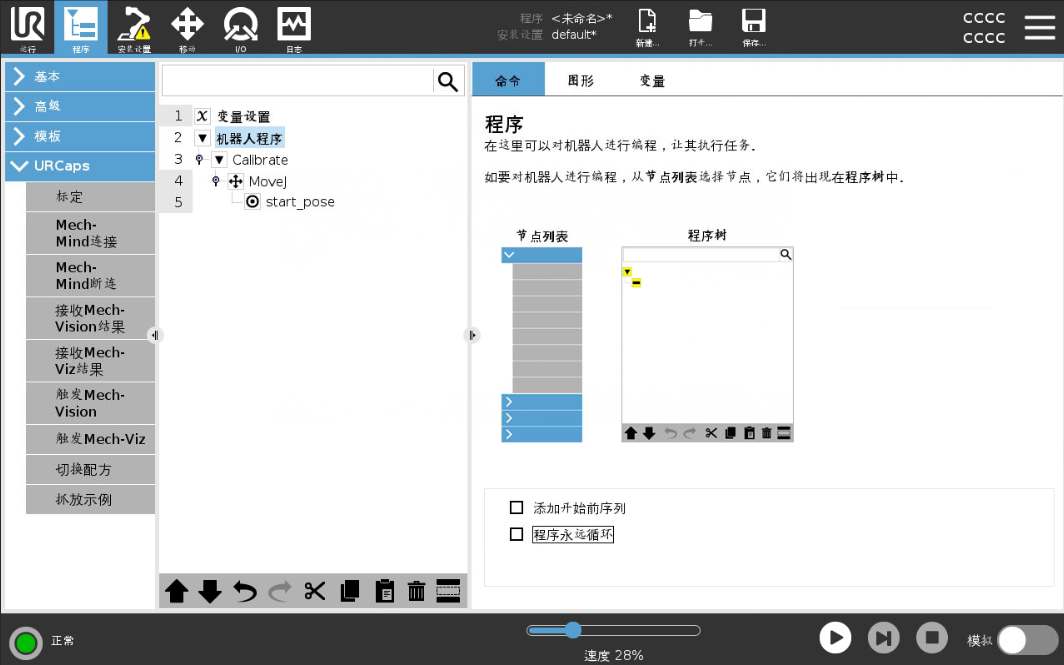
Task: Insert the Mech-Mind连接 node
Action: [x=90, y=233]
